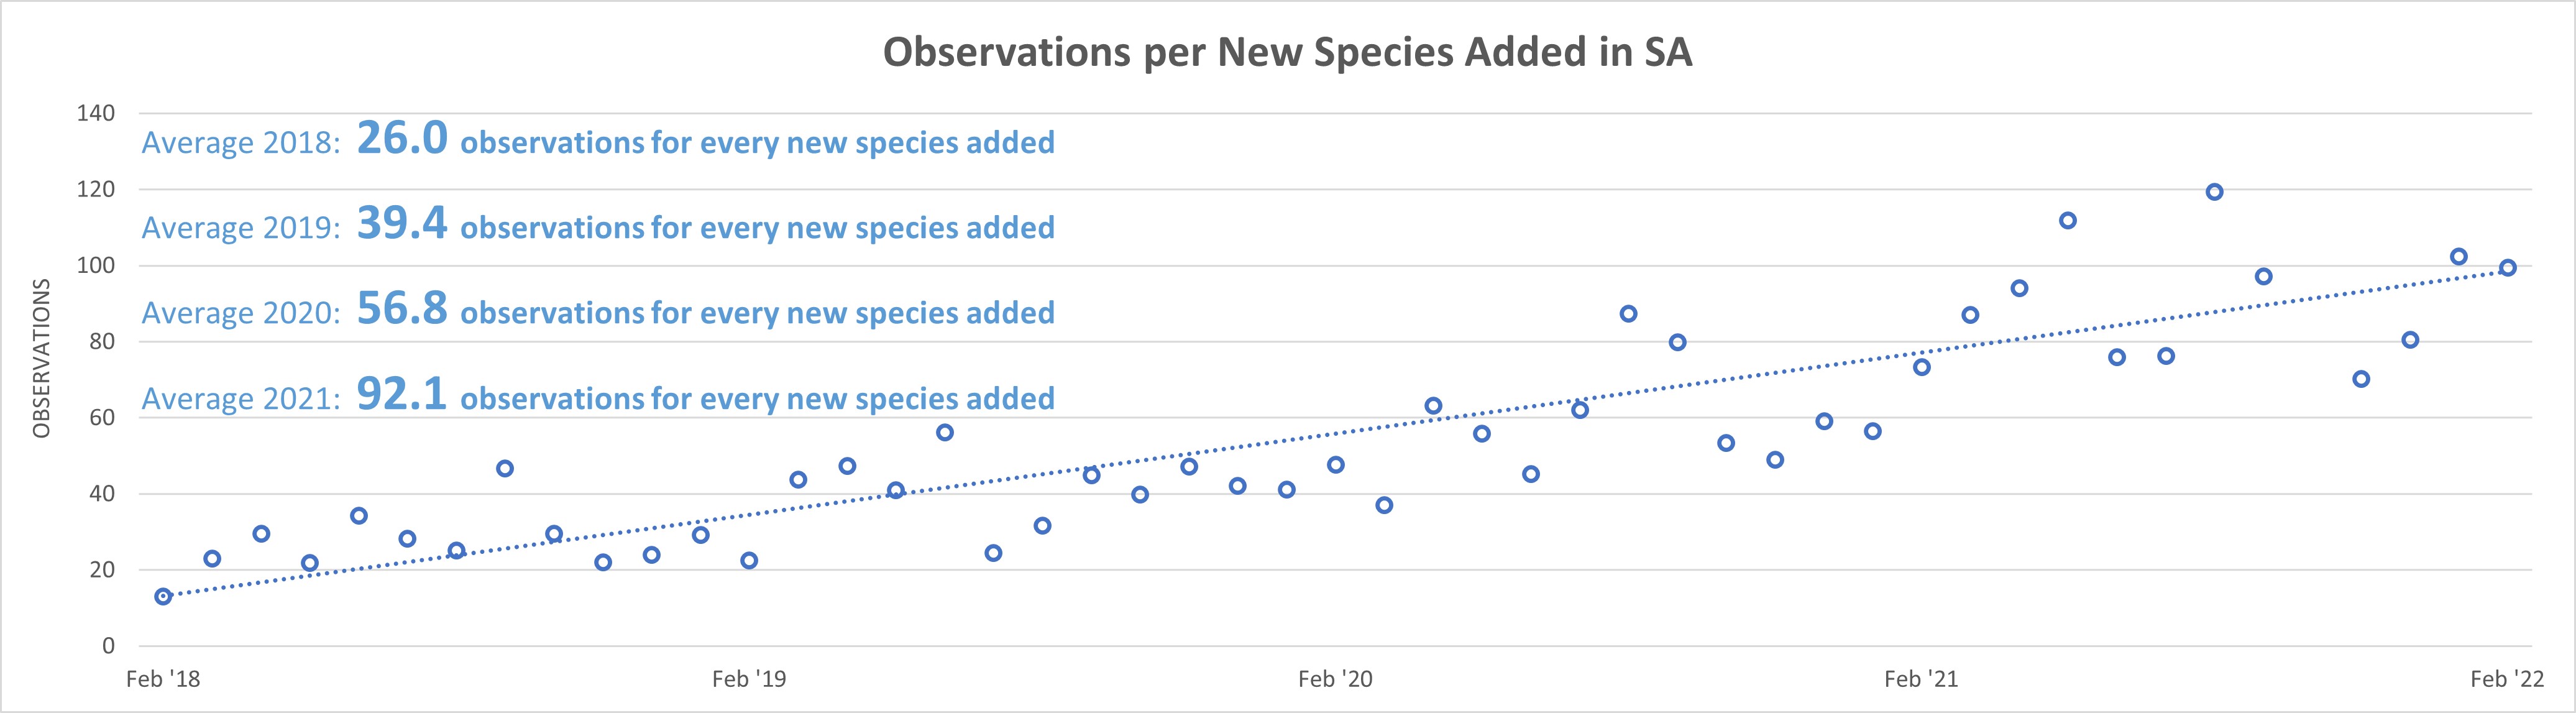Select the first data point above Feb '18
Image resolution: width=2576 pixels, height=713 pixels.
click(x=163, y=597)
